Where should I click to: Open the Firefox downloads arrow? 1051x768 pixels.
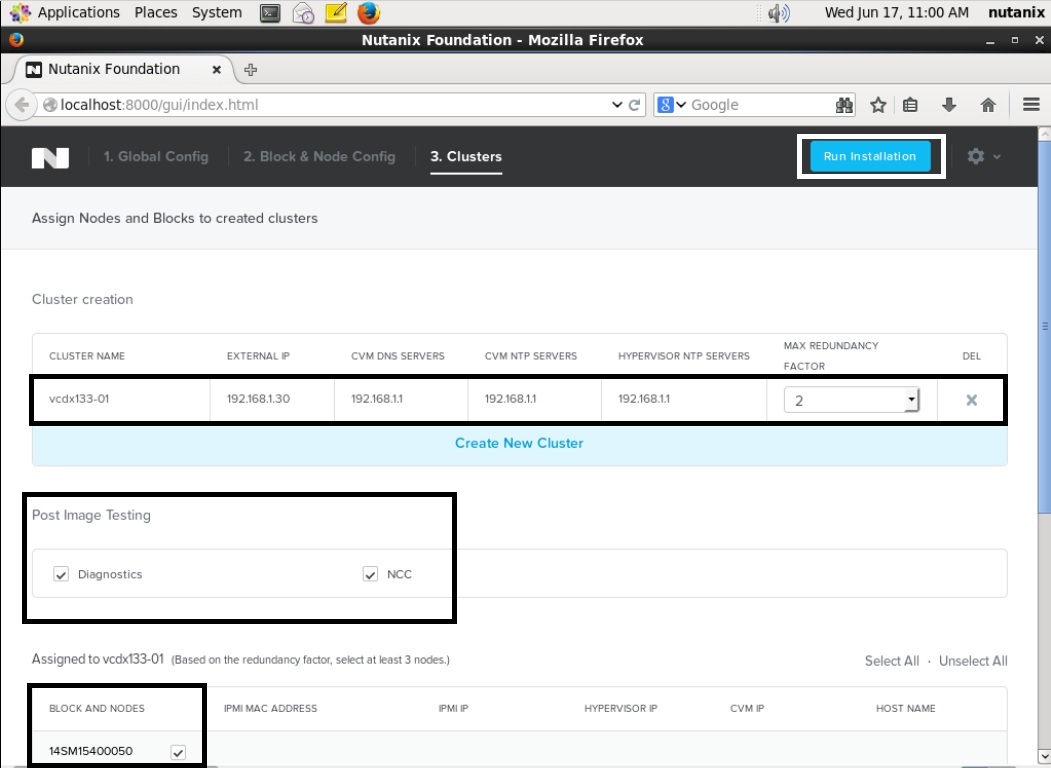949,105
